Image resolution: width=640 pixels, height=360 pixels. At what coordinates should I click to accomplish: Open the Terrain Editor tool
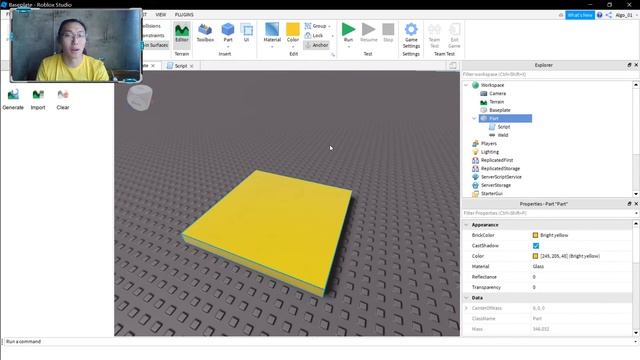182,34
